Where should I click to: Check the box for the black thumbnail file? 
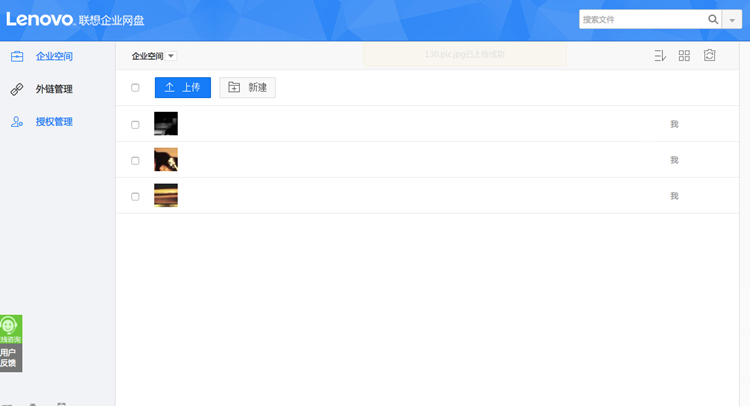(x=135, y=124)
